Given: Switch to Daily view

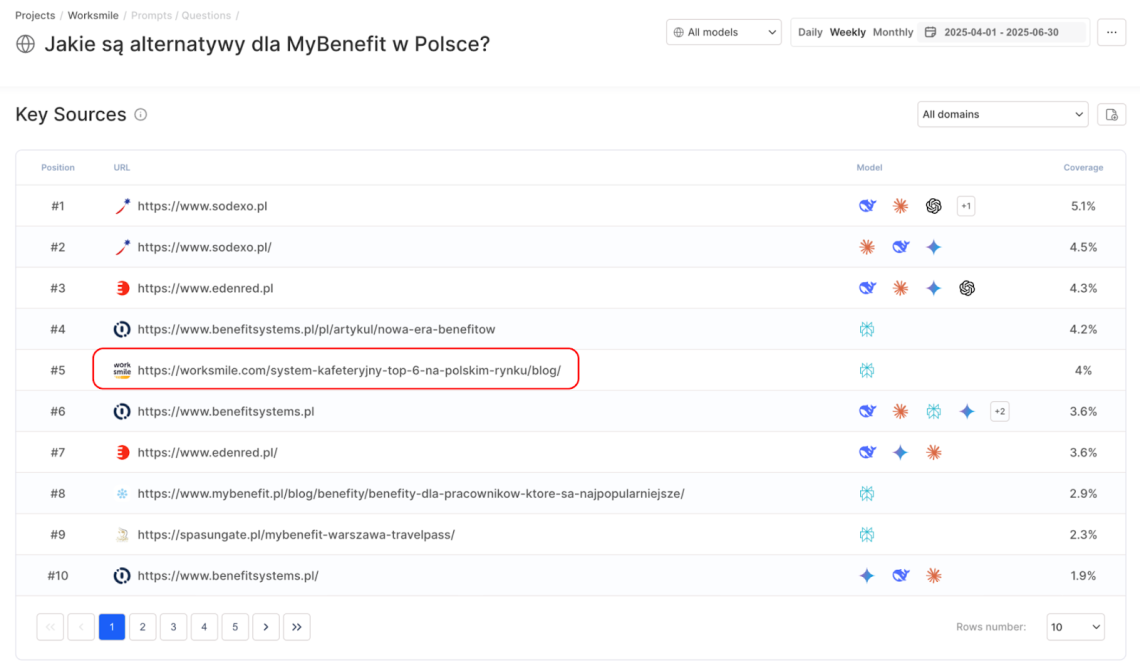Looking at the screenshot, I should tap(810, 31).
